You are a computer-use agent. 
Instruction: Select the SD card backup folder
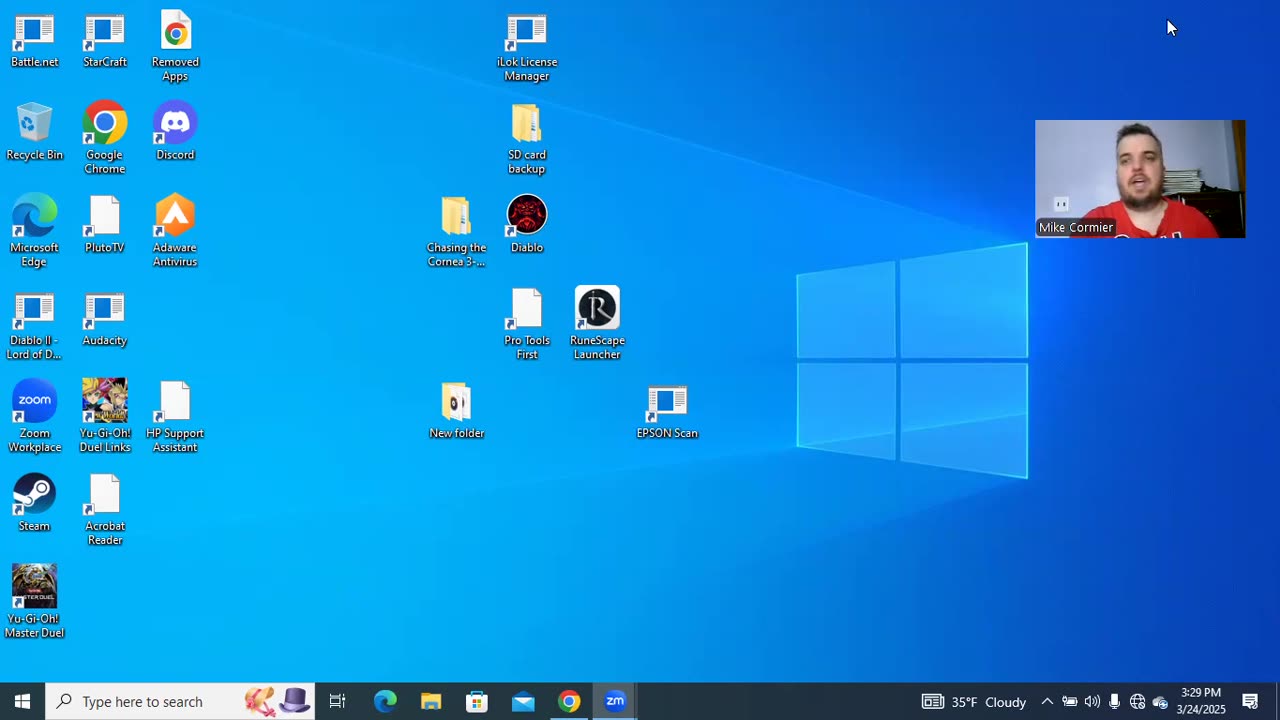(527, 140)
